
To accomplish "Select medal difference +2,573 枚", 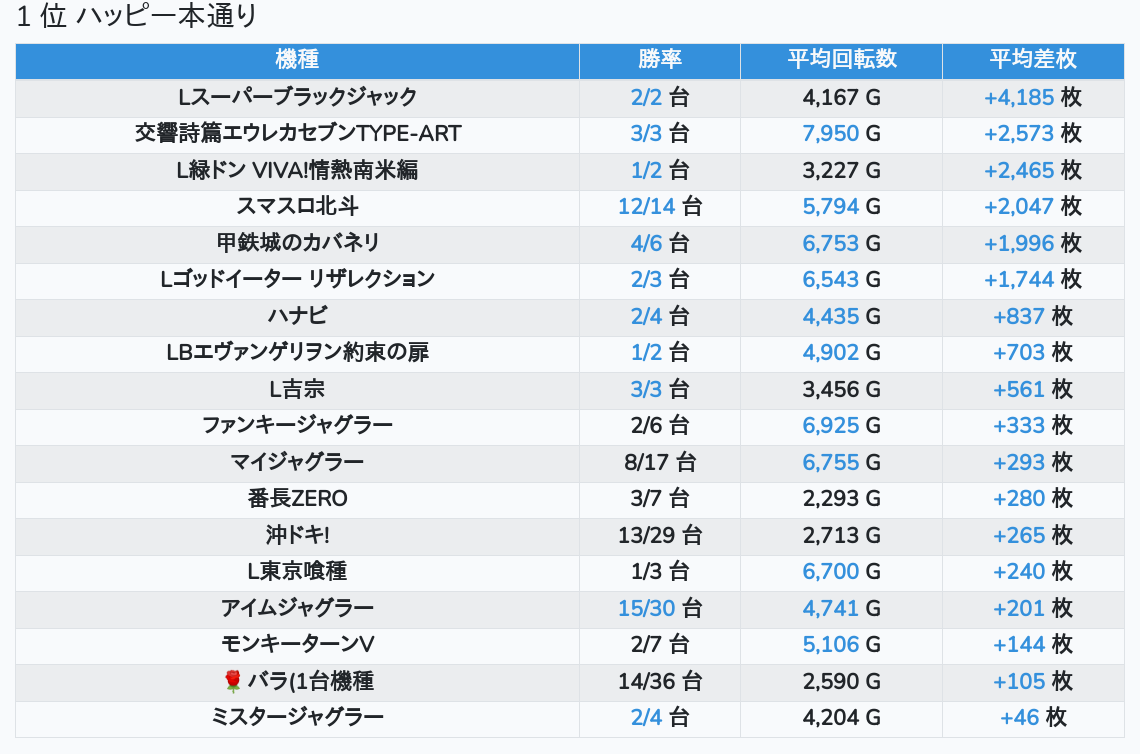I will (1033, 134).
